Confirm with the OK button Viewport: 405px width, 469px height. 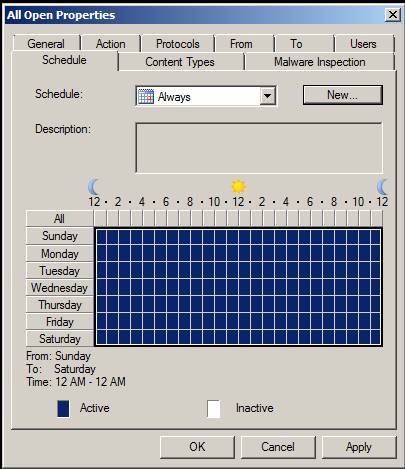click(x=197, y=447)
